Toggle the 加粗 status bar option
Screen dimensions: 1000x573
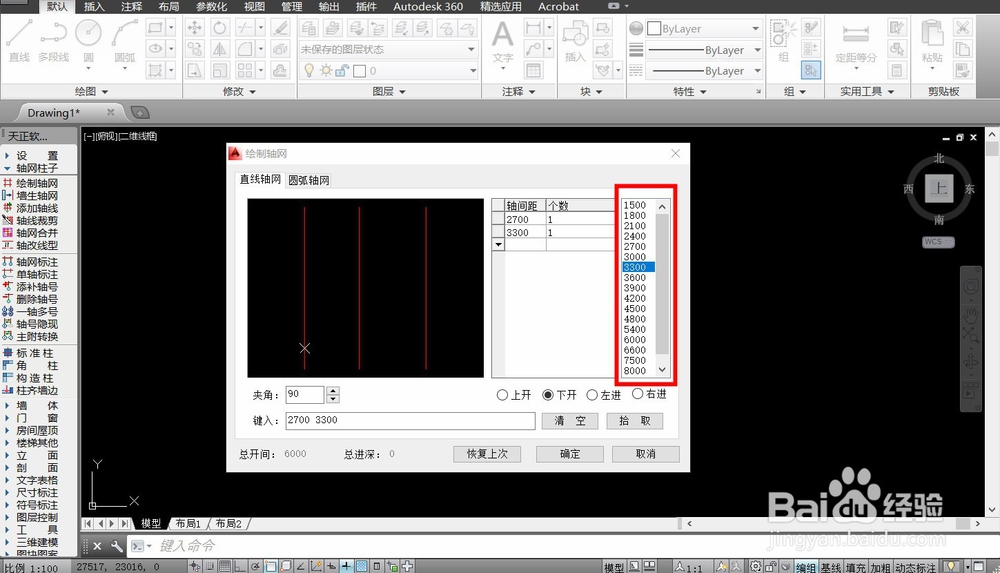(880, 567)
